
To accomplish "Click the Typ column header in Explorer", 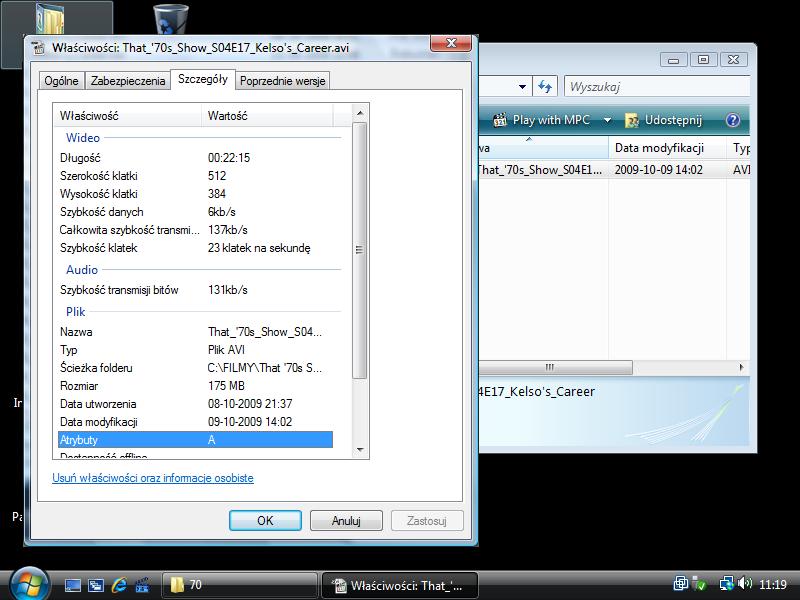I will pos(739,148).
